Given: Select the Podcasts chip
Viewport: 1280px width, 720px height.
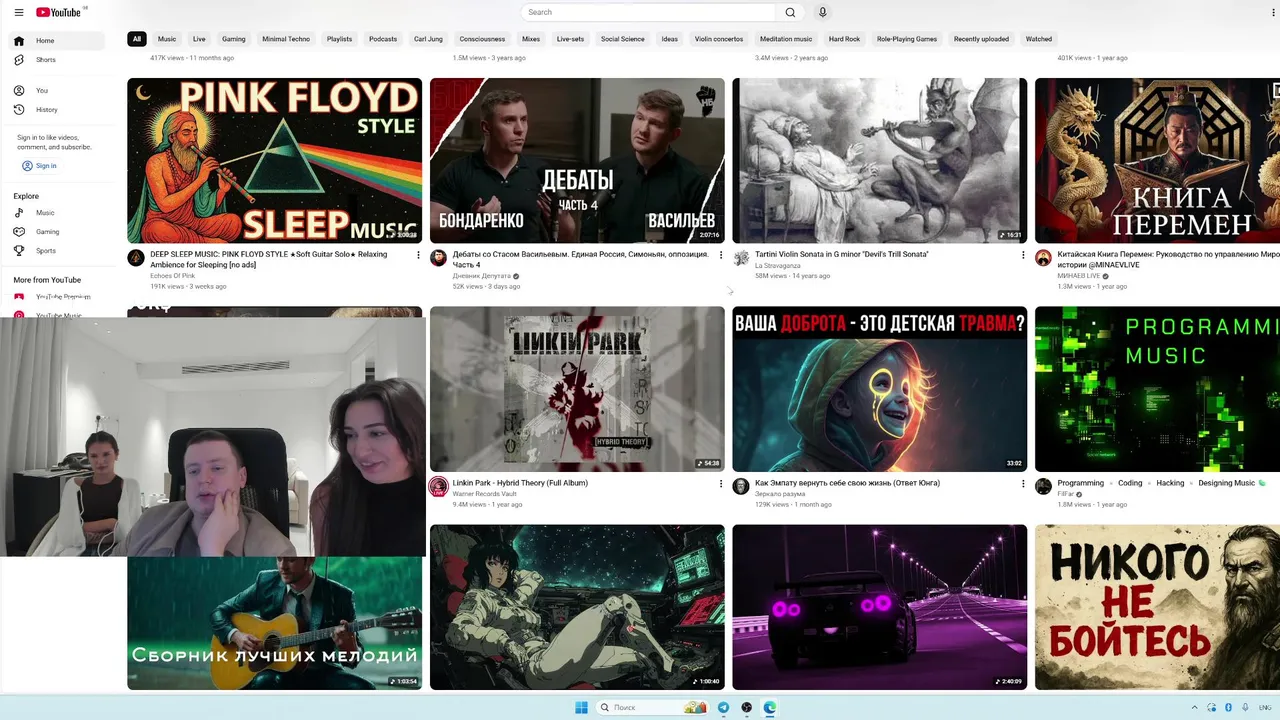Looking at the screenshot, I should click(383, 39).
